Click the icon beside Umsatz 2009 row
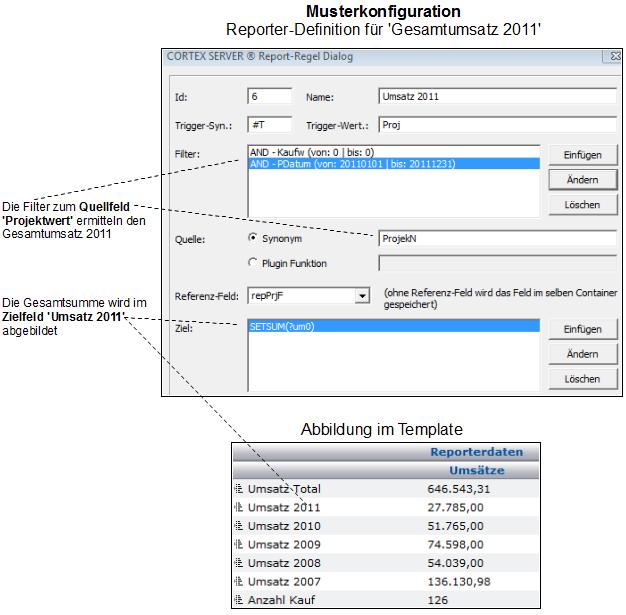The width and height of the screenshot is (626, 615). (238, 545)
